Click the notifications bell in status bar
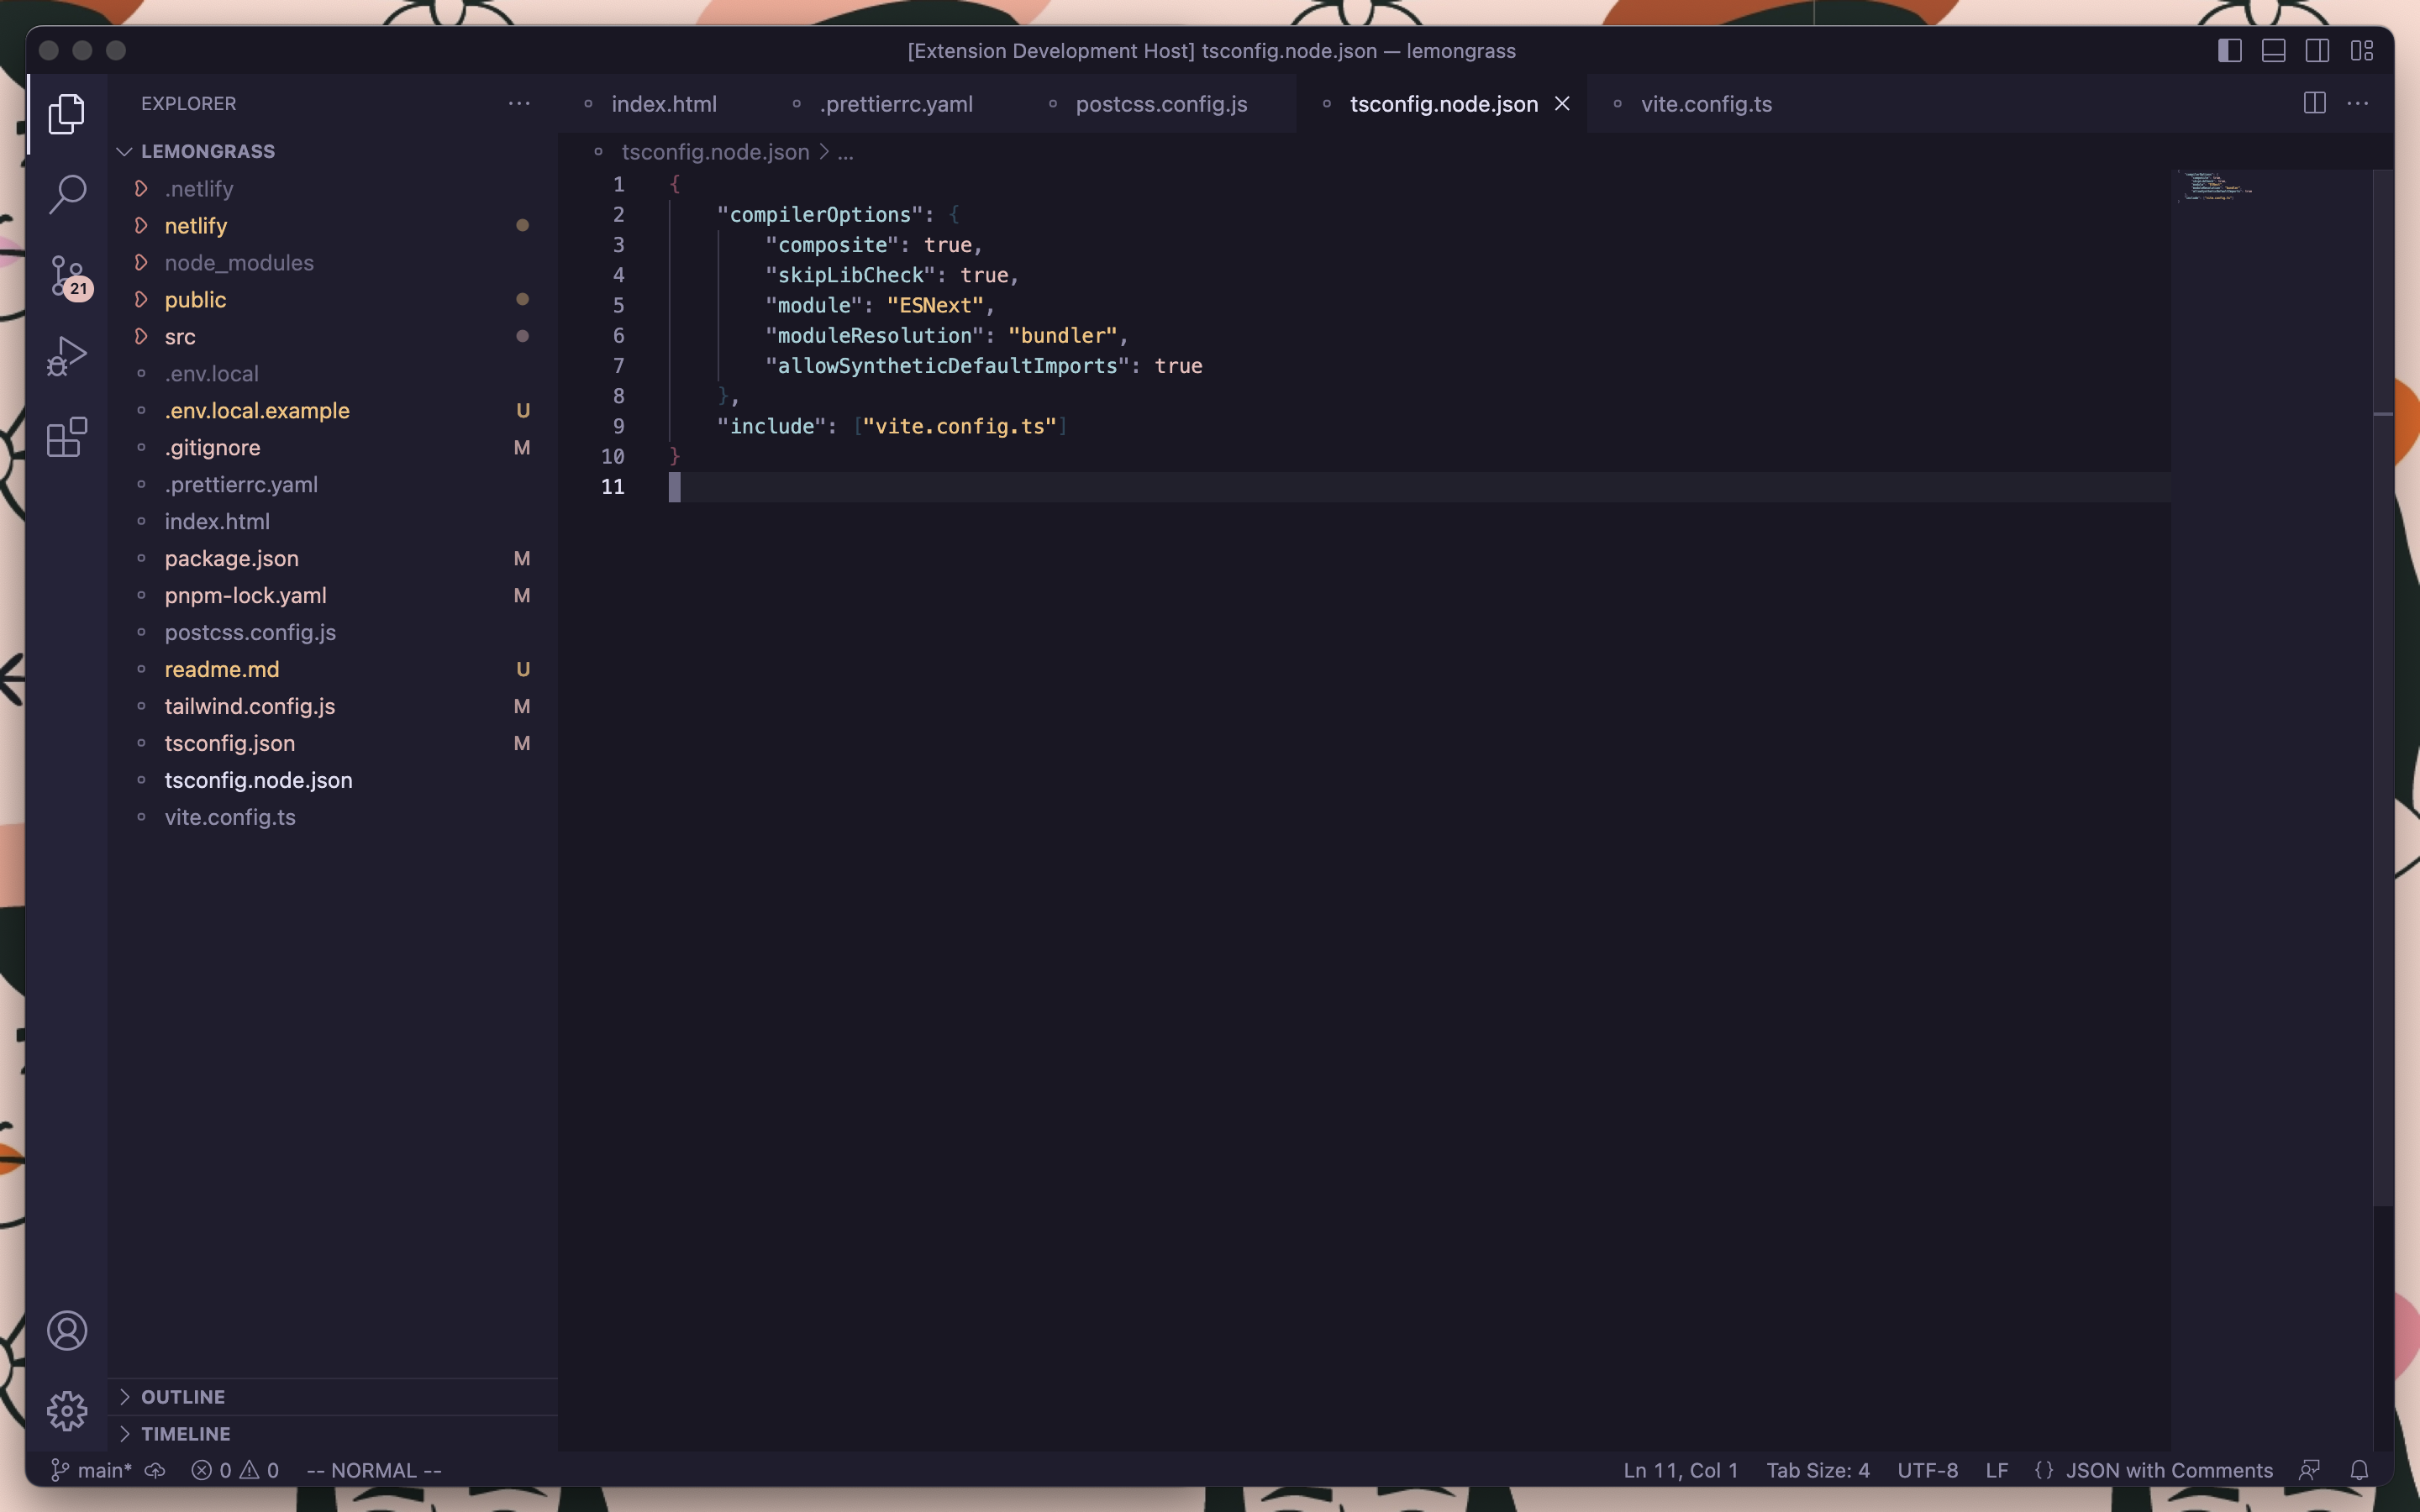2420x1512 pixels. (2359, 1470)
